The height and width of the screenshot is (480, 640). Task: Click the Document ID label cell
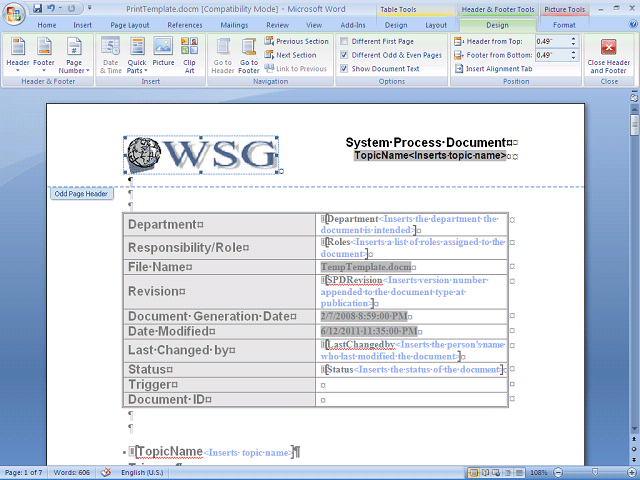[220, 399]
